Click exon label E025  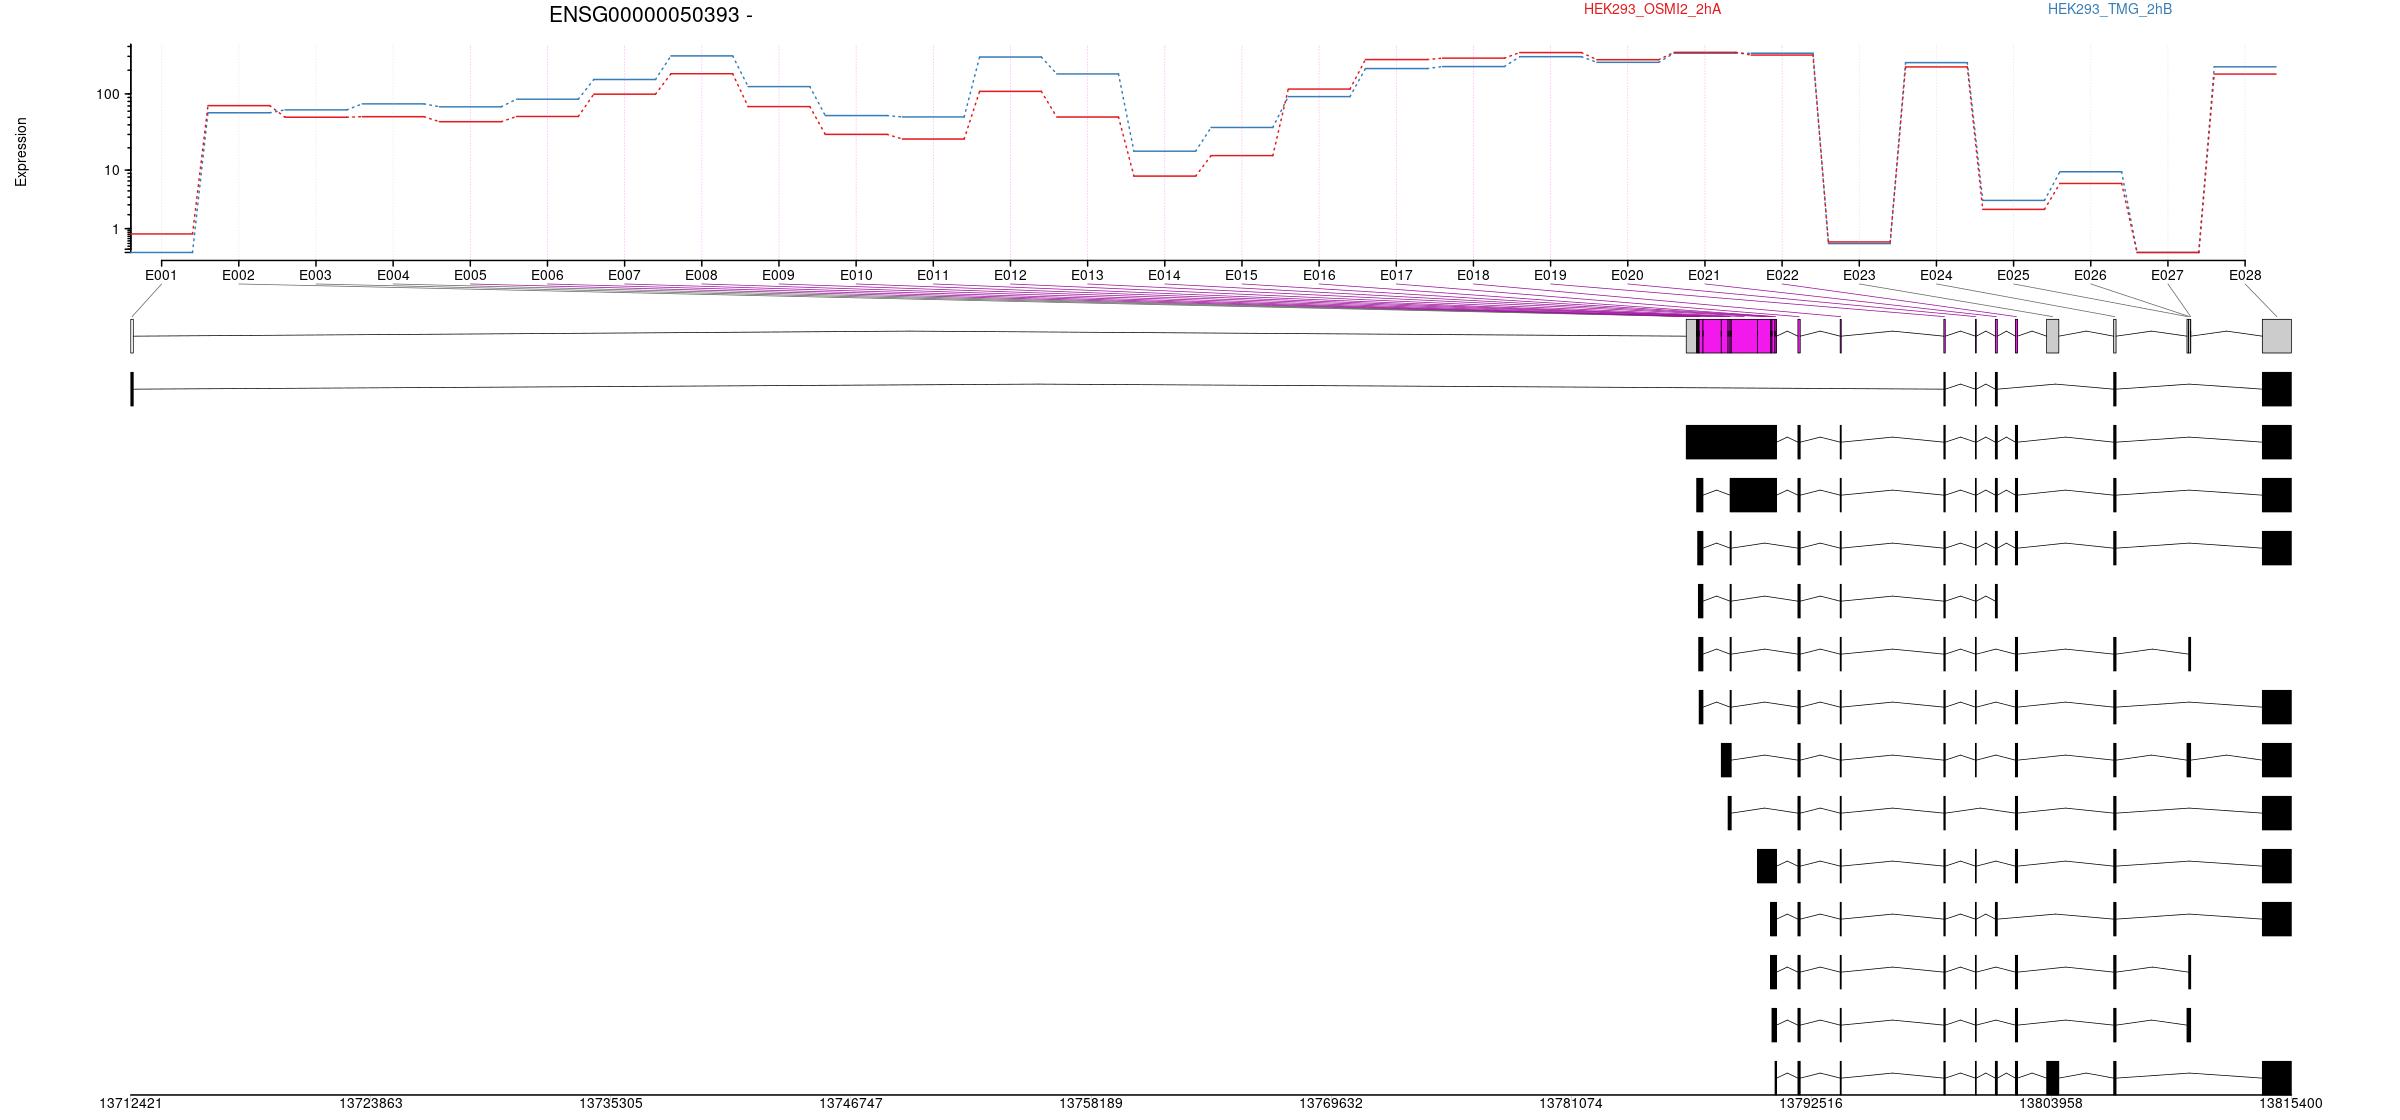[2013, 275]
